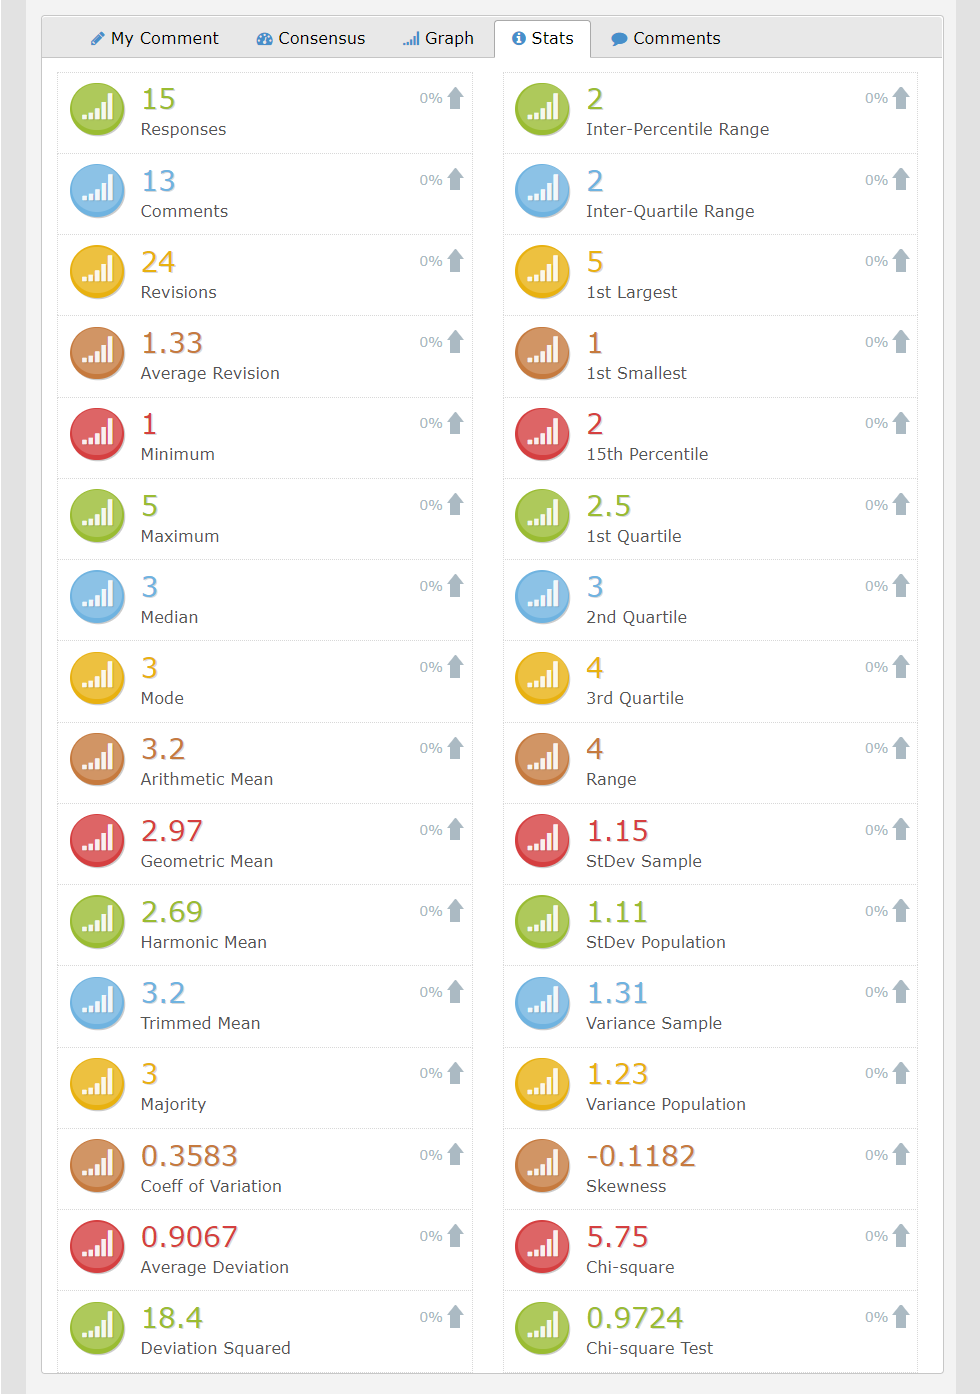Select the Stats tab

point(543,38)
